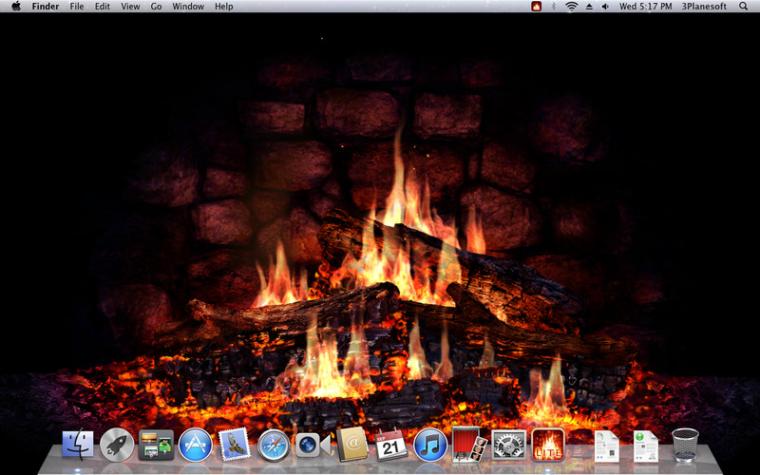The height and width of the screenshot is (475, 760).
Task: Launch iTunes from the dock
Action: tap(430, 444)
